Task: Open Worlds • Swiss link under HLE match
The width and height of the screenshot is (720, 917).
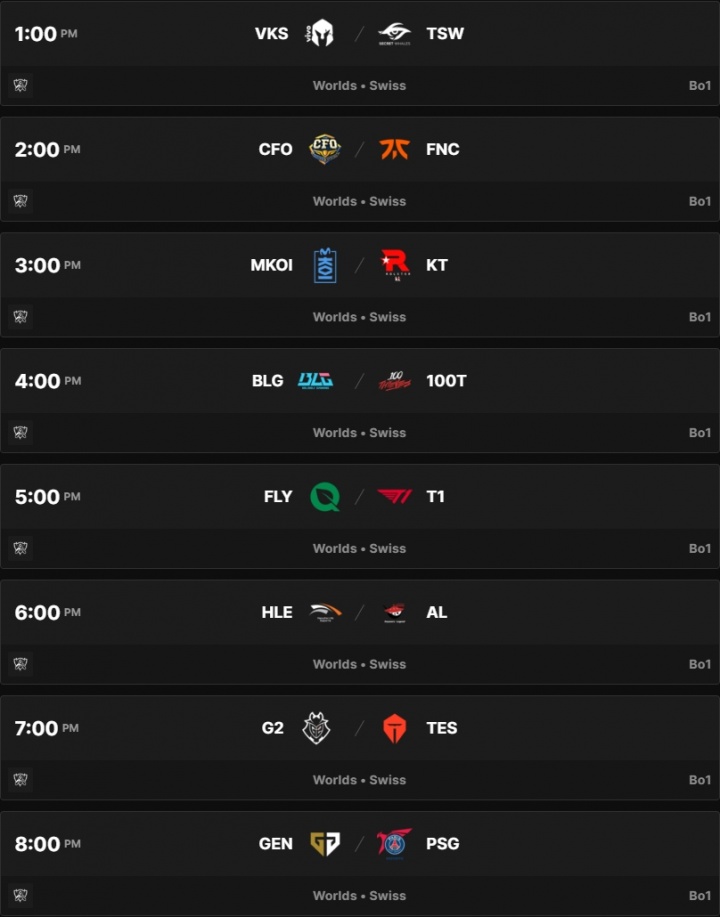Action: tap(359, 664)
